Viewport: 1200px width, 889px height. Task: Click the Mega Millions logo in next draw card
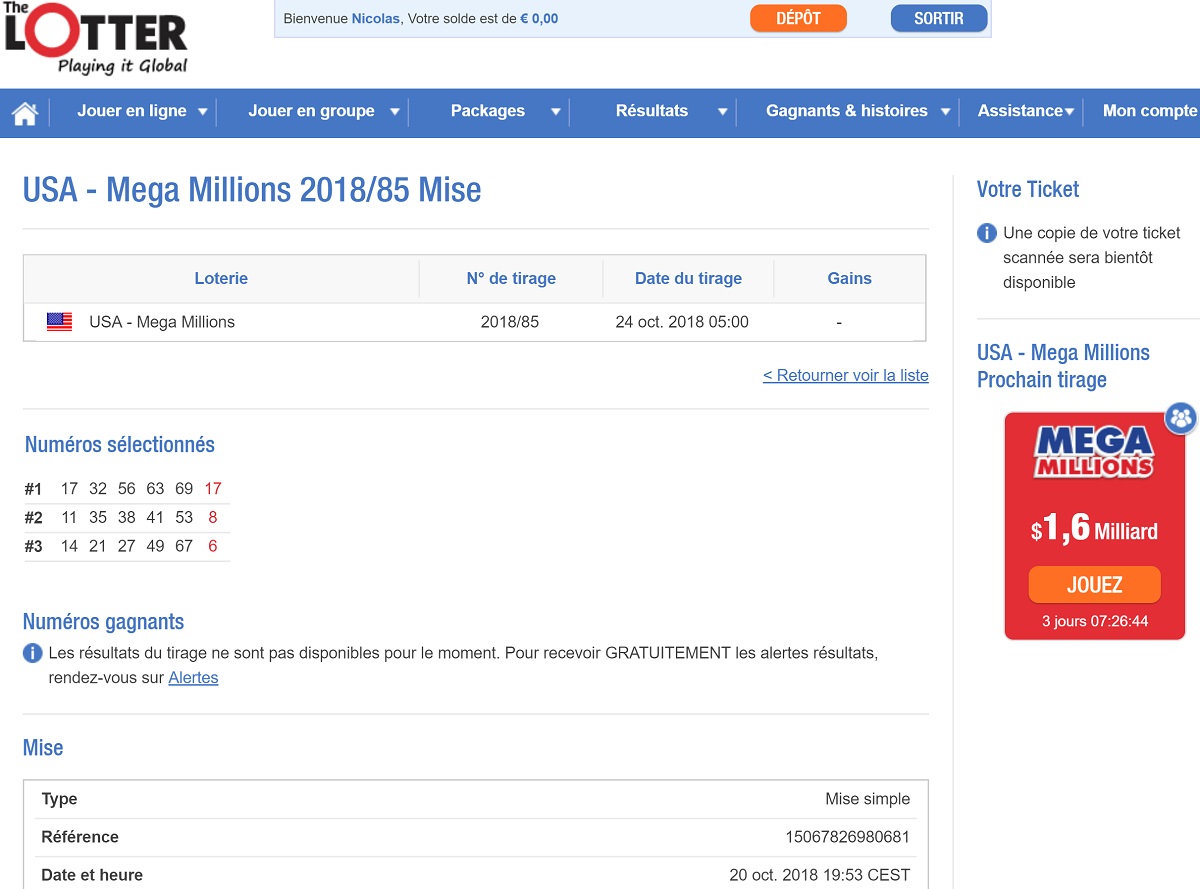(1094, 453)
